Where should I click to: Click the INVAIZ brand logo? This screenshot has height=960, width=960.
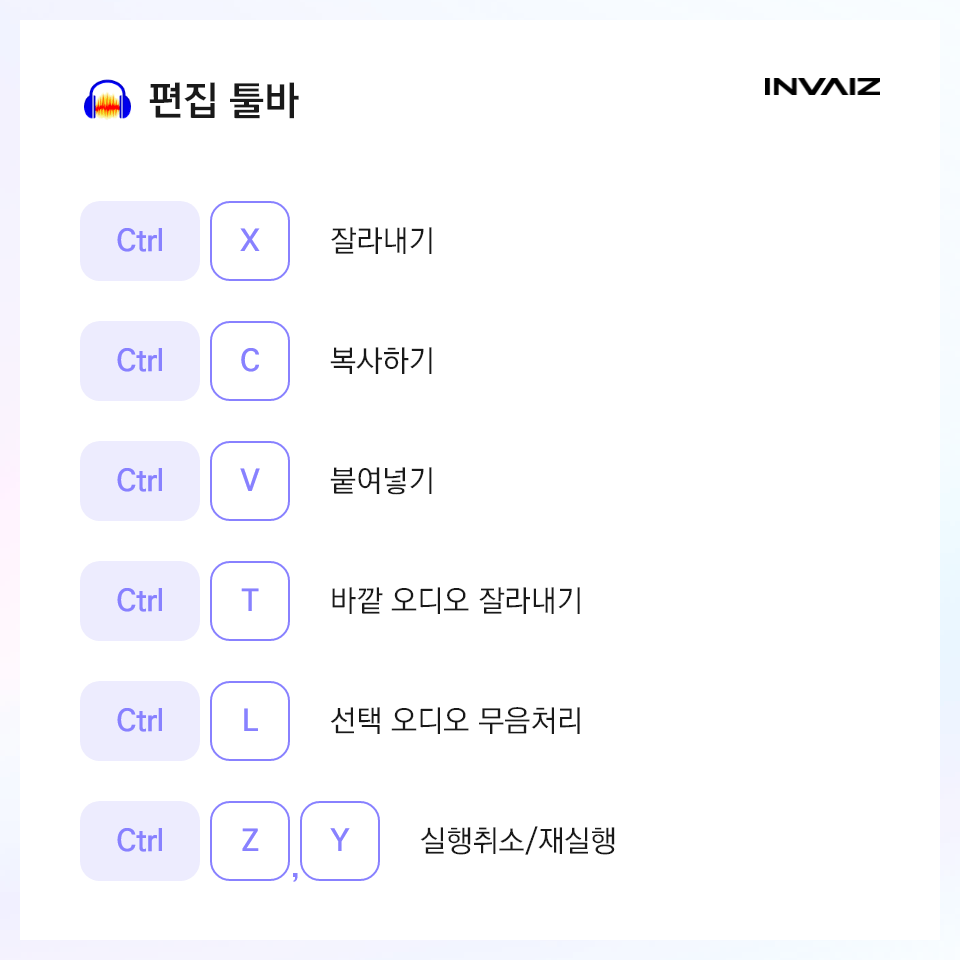pyautogui.click(x=822, y=87)
